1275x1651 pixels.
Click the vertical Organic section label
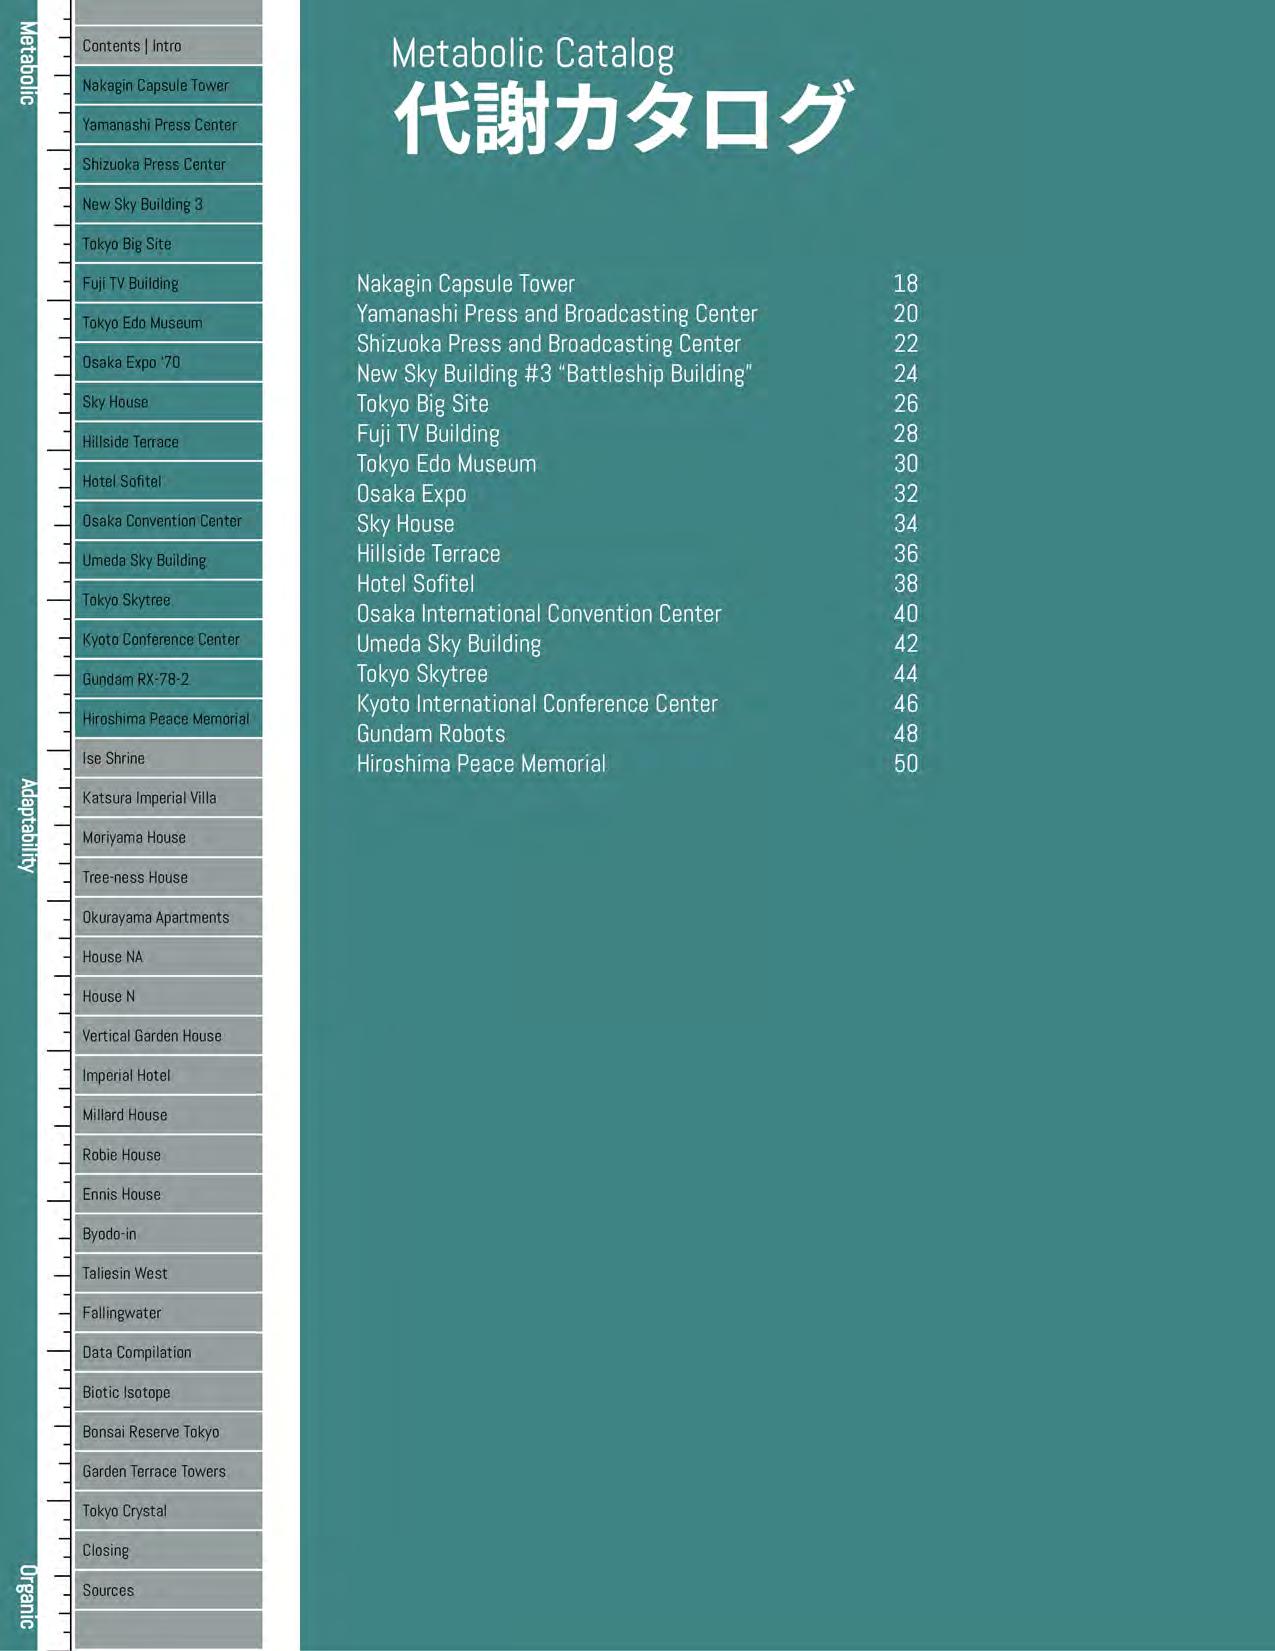tap(27, 1597)
